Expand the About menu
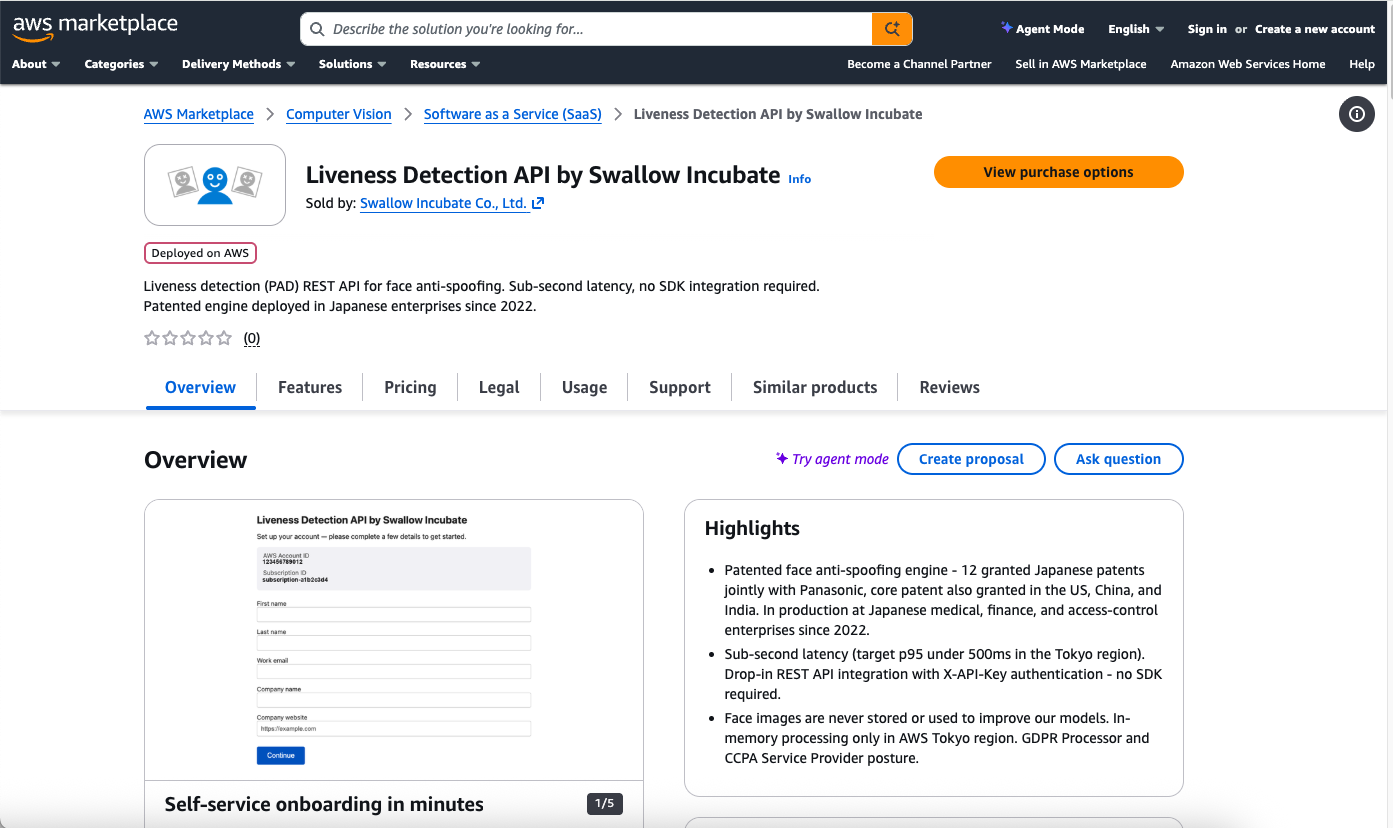 pyautogui.click(x=36, y=64)
